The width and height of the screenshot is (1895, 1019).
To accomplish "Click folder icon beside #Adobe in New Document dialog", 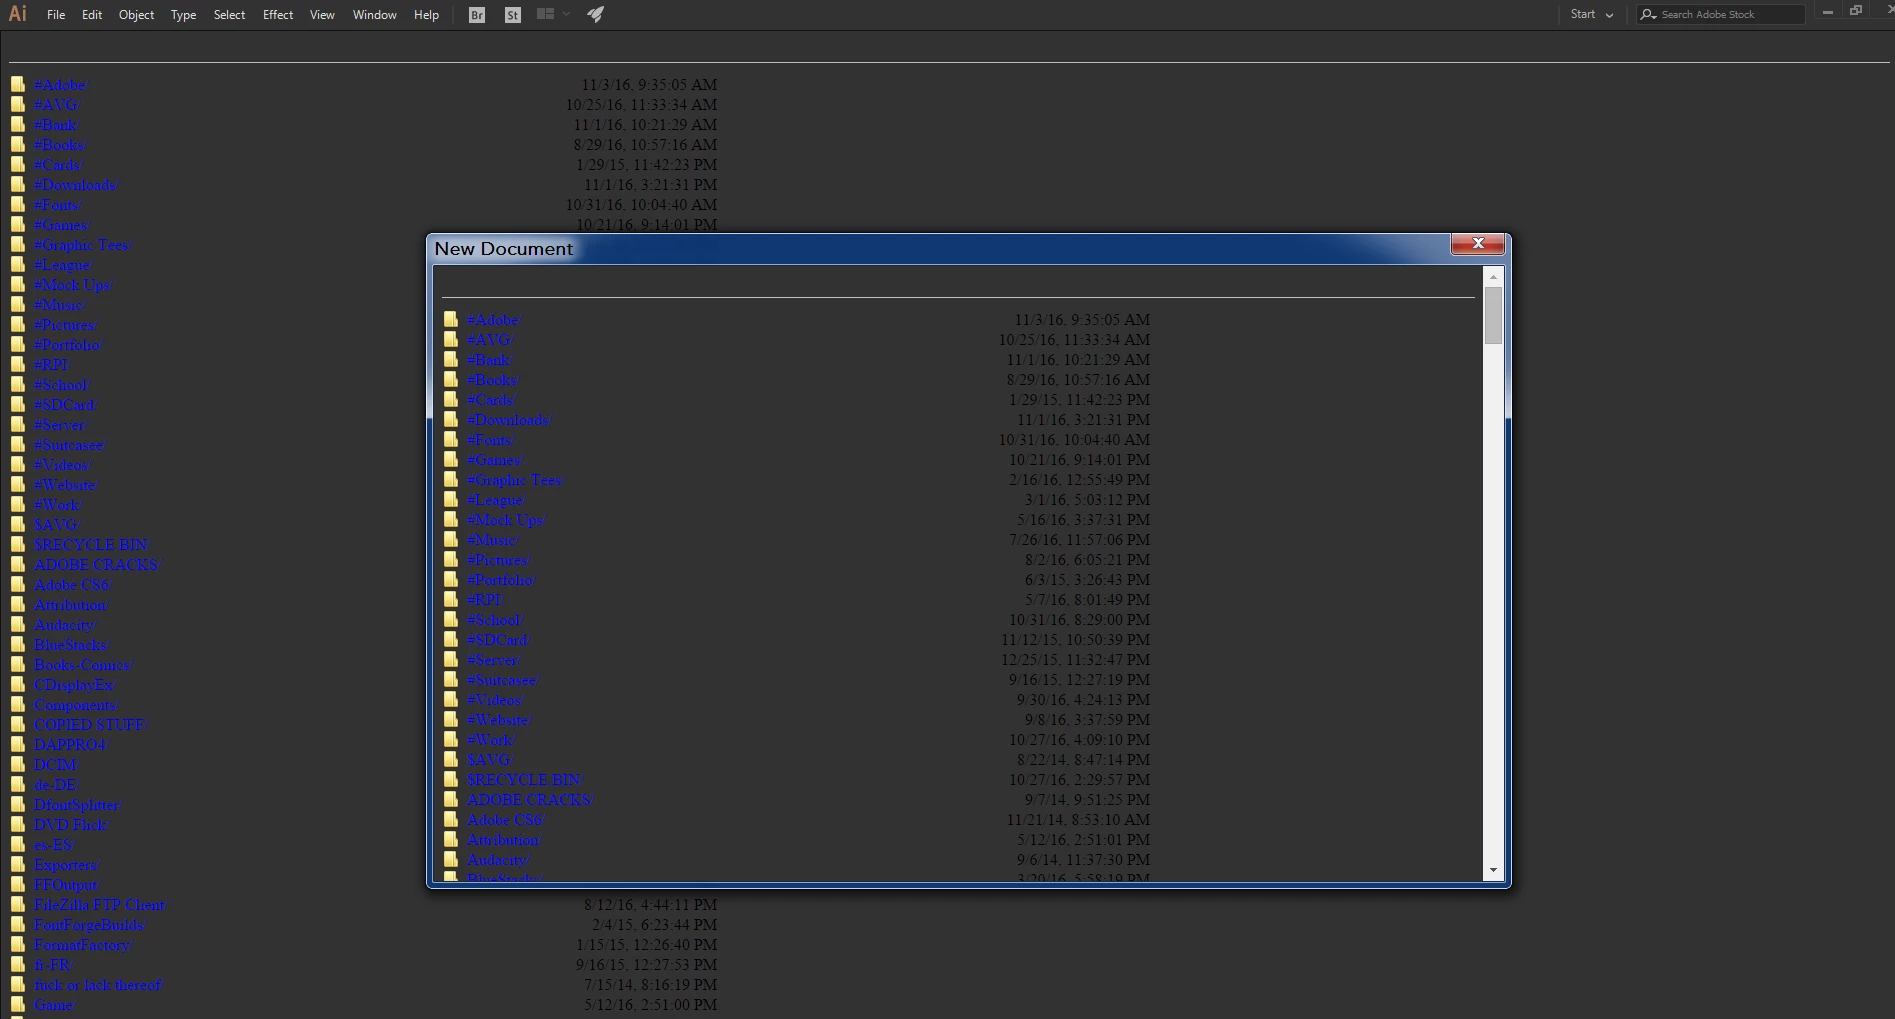I will click(451, 319).
